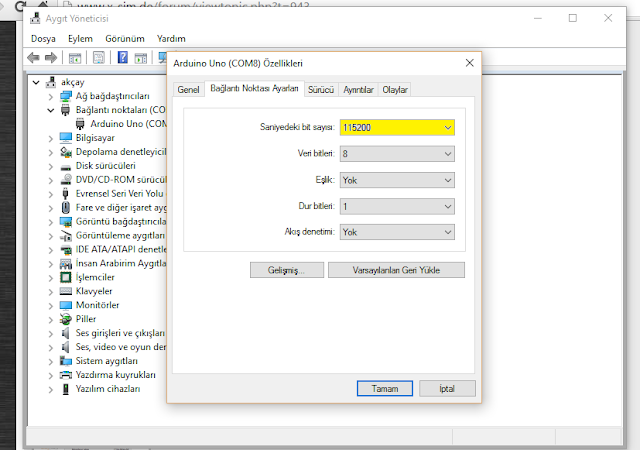This screenshot has width=640, height=450.
Task: Click the show/hide console tree toolbar icon
Action: (75, 58)
